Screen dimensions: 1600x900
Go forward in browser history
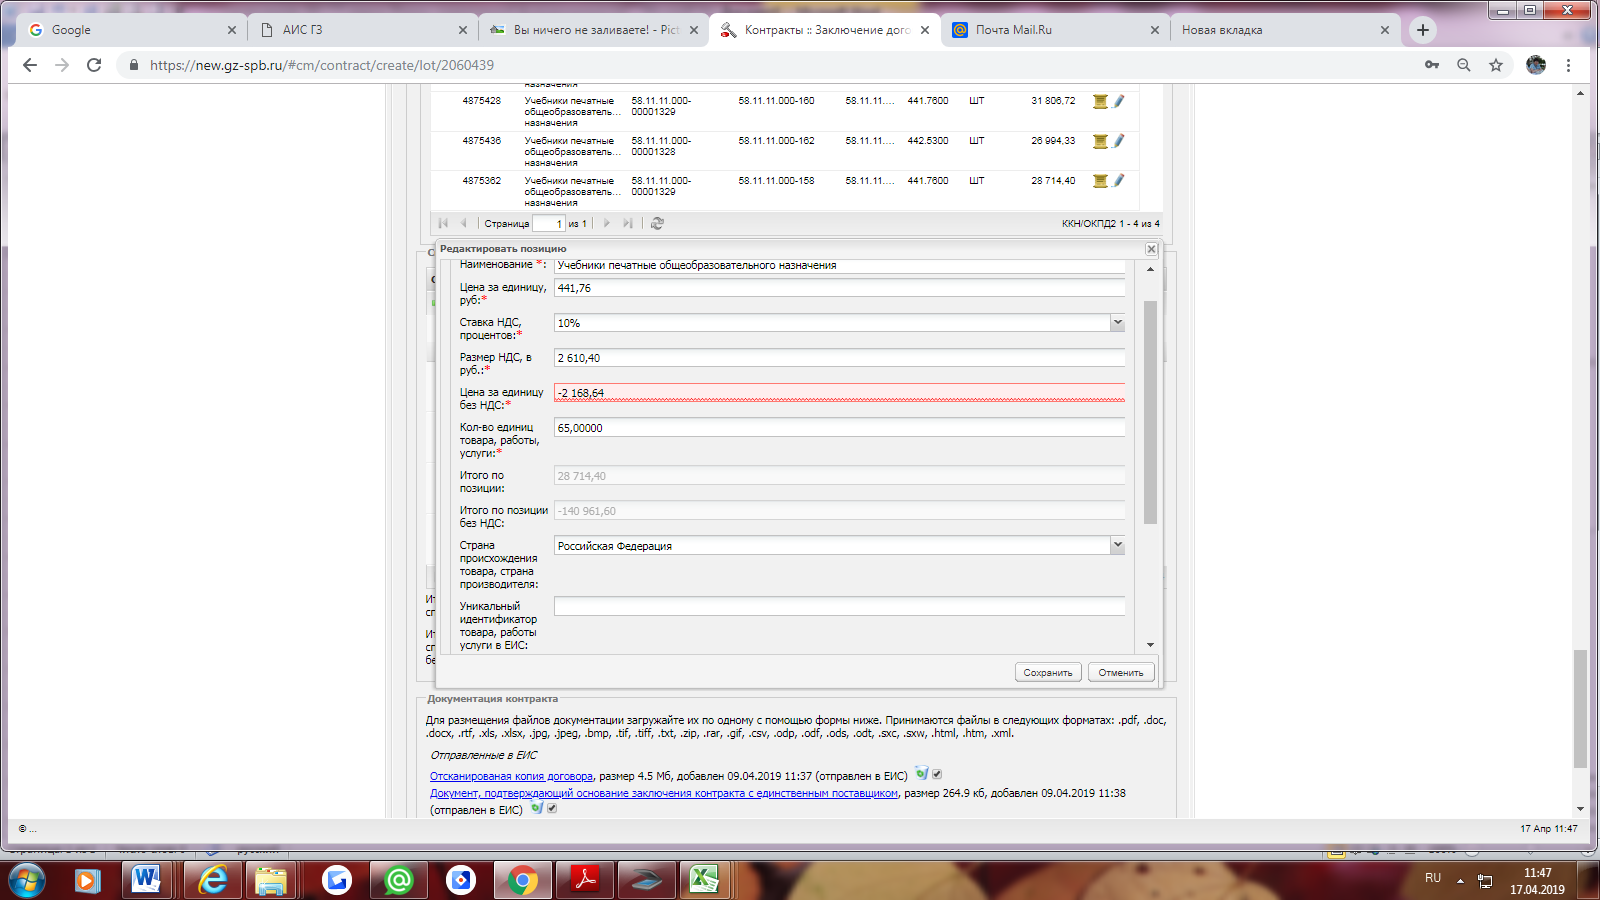click(x=62, y=65)
